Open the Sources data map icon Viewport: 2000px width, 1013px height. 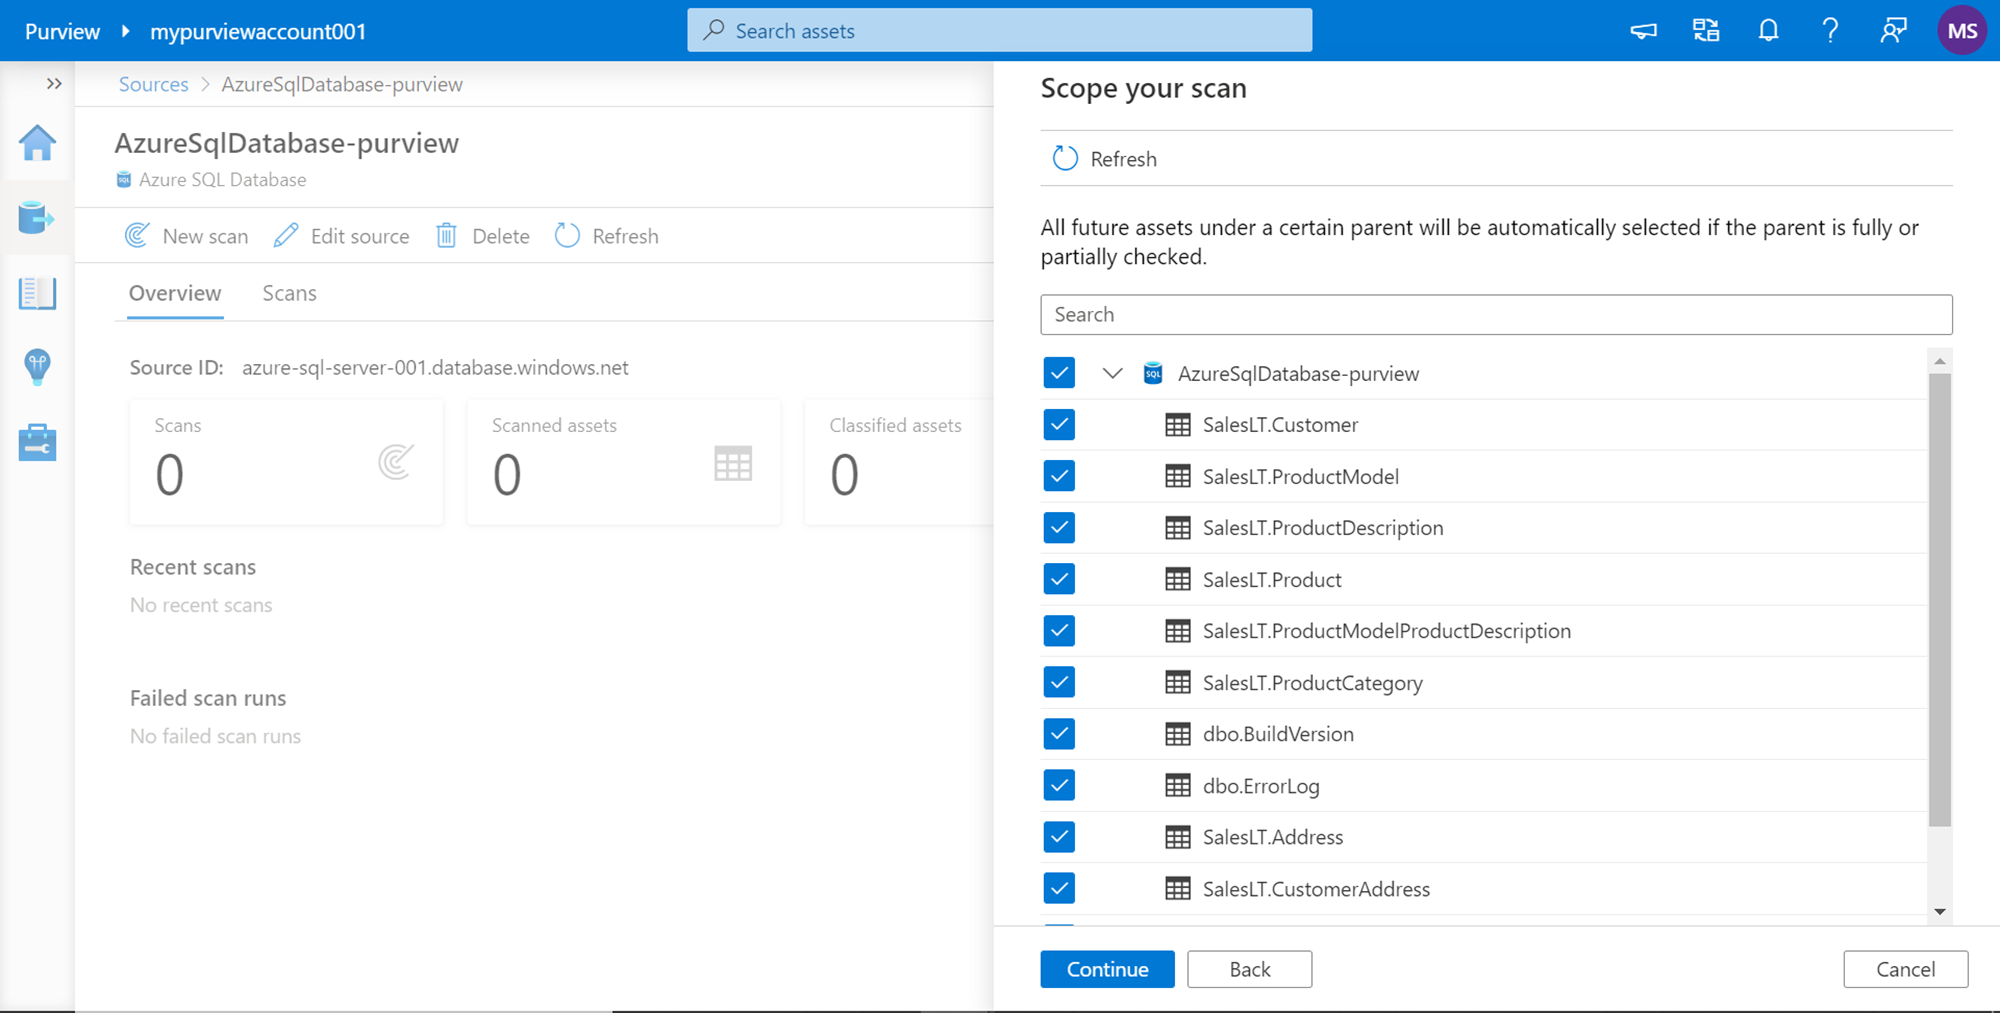[x=37, y=217]
